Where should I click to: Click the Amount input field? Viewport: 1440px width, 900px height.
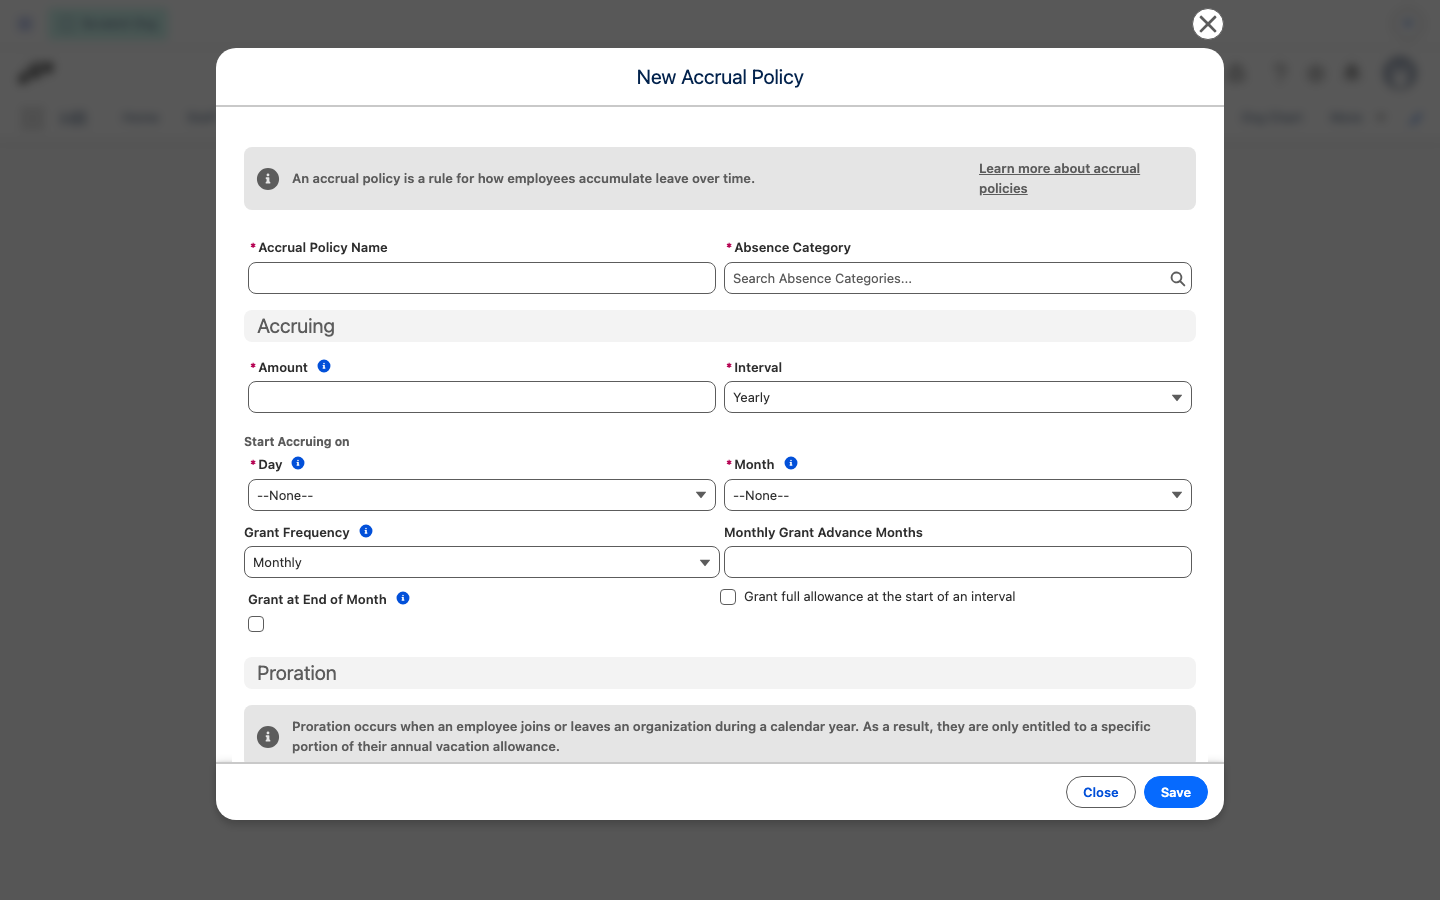pyautogui.click(x=482, y=397)
